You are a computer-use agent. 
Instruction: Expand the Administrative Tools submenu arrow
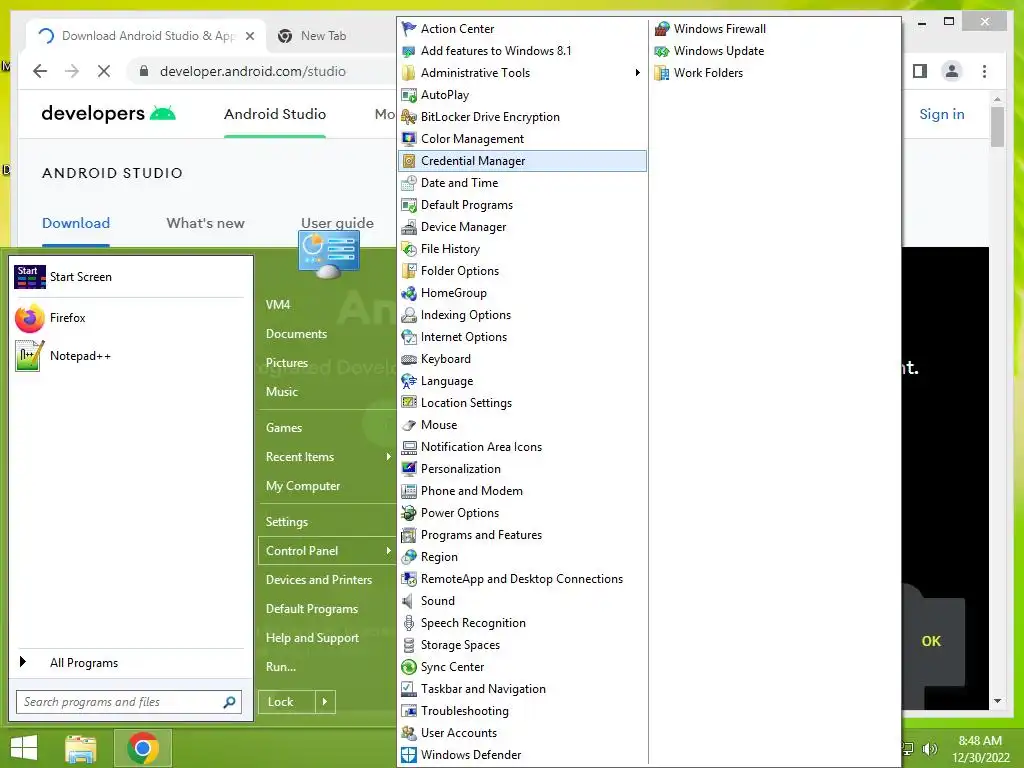click(x=637, y=72)
